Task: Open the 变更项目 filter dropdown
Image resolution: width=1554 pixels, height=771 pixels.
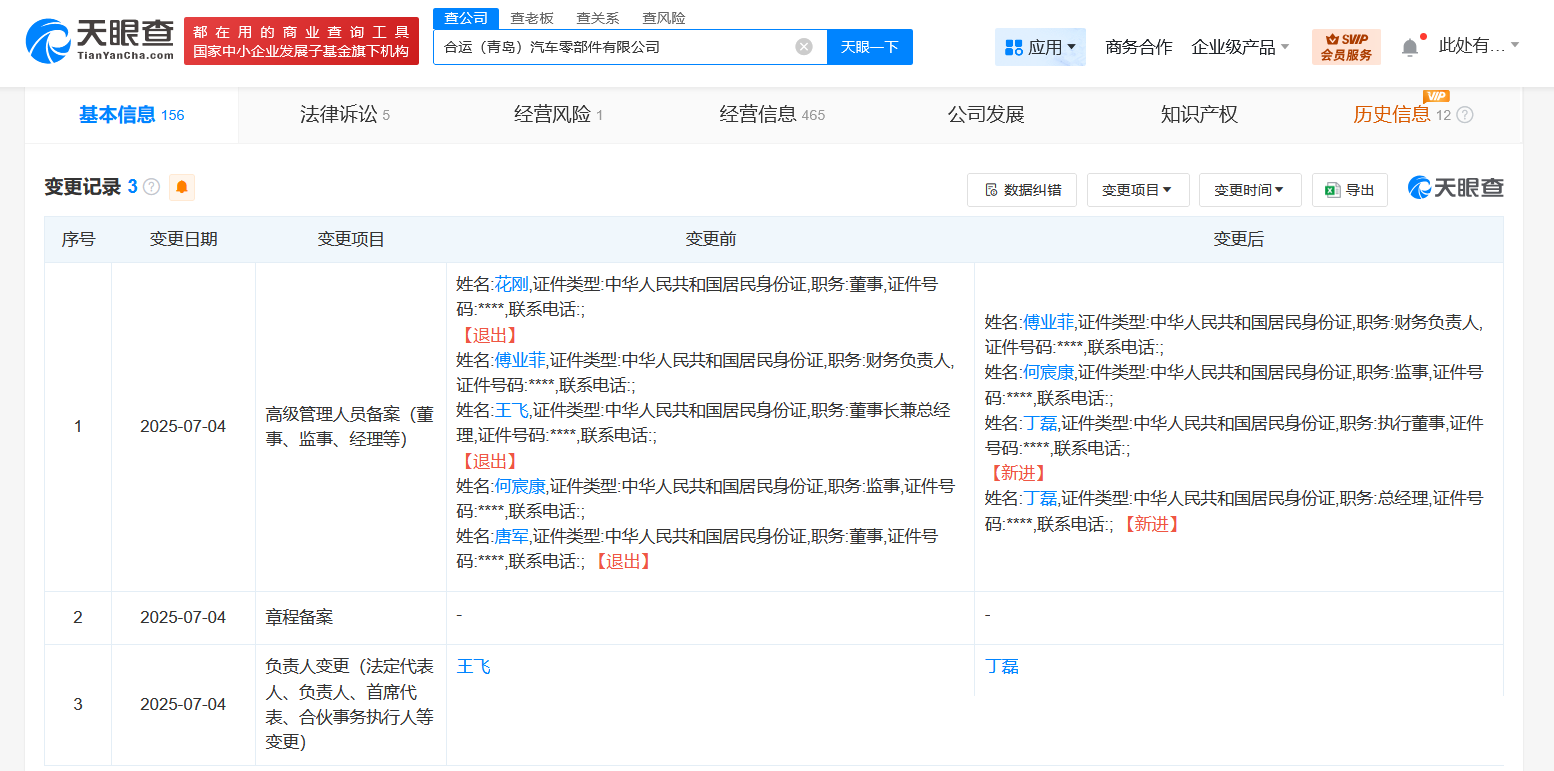Action: click(x=1138, y=190)
